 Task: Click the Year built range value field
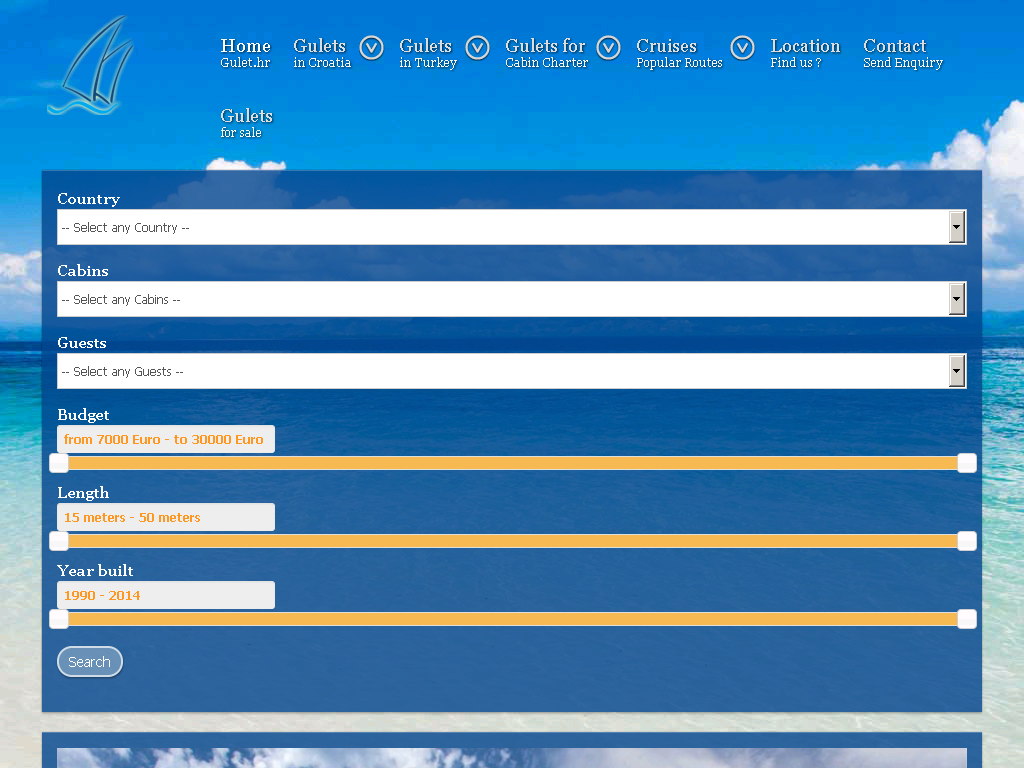point(166,595)
